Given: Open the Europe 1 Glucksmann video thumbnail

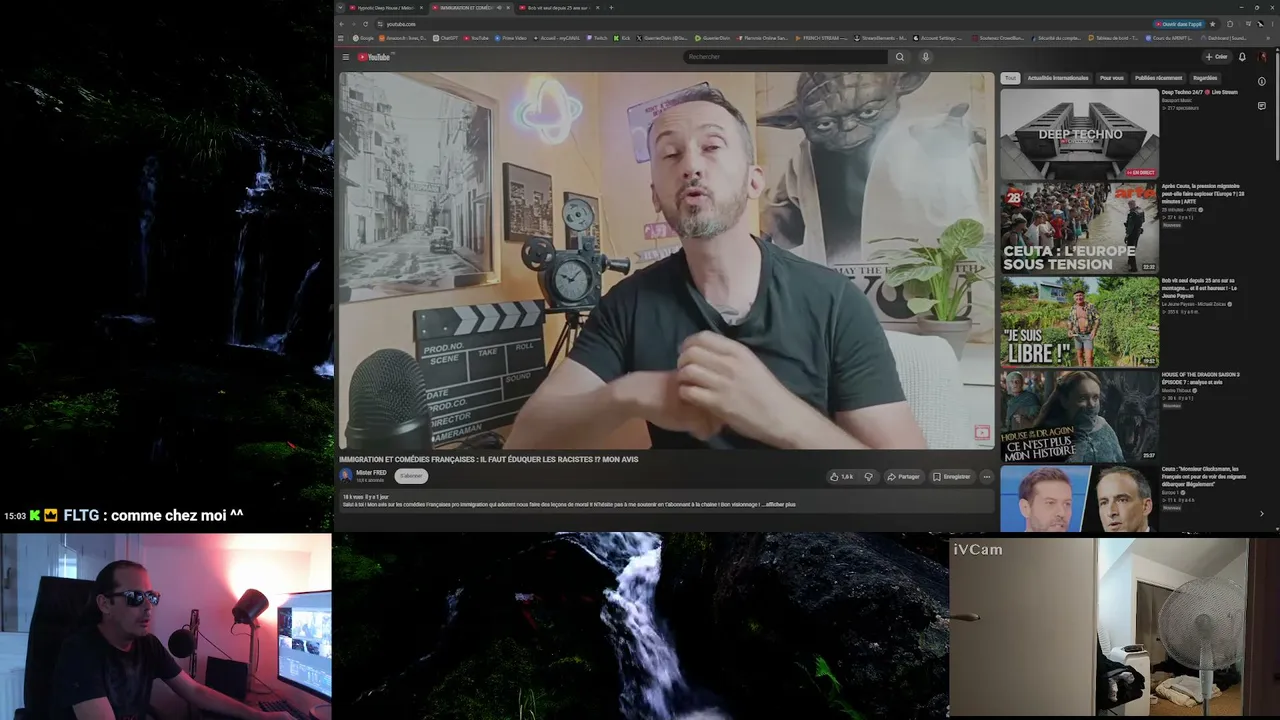Looking at the screenshot, I should [1079, 498].
